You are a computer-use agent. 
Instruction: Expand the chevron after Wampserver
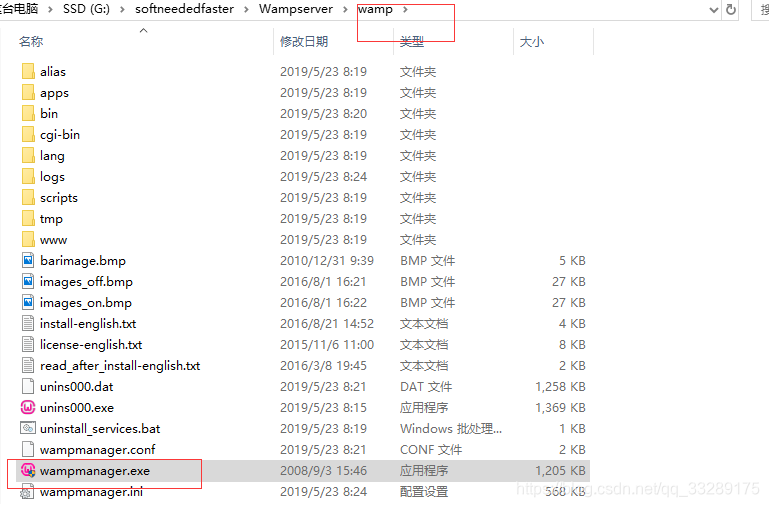[x=346, y=9]
